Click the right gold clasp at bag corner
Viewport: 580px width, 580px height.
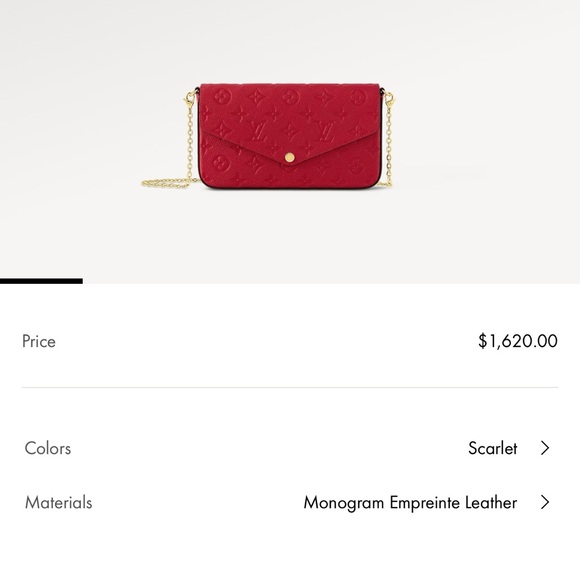(389, 98)
